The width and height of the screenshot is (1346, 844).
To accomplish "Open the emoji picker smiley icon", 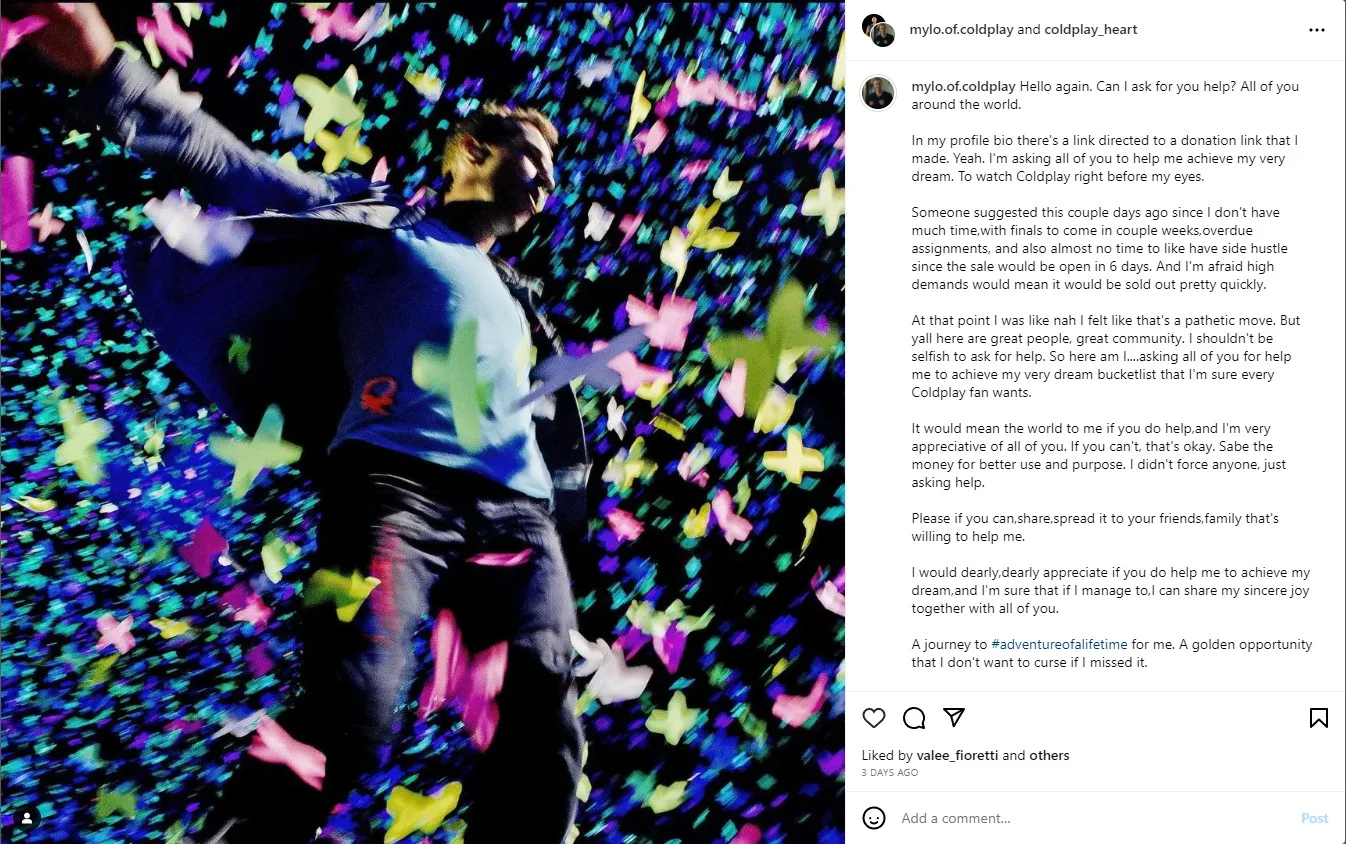I will point(874,818).
